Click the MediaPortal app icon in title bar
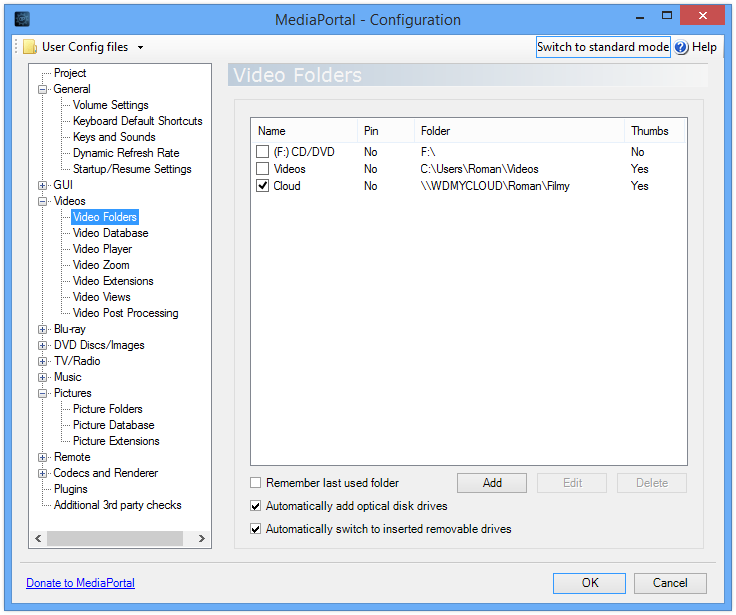Screen dimensions: 736x615 [22, 19]
